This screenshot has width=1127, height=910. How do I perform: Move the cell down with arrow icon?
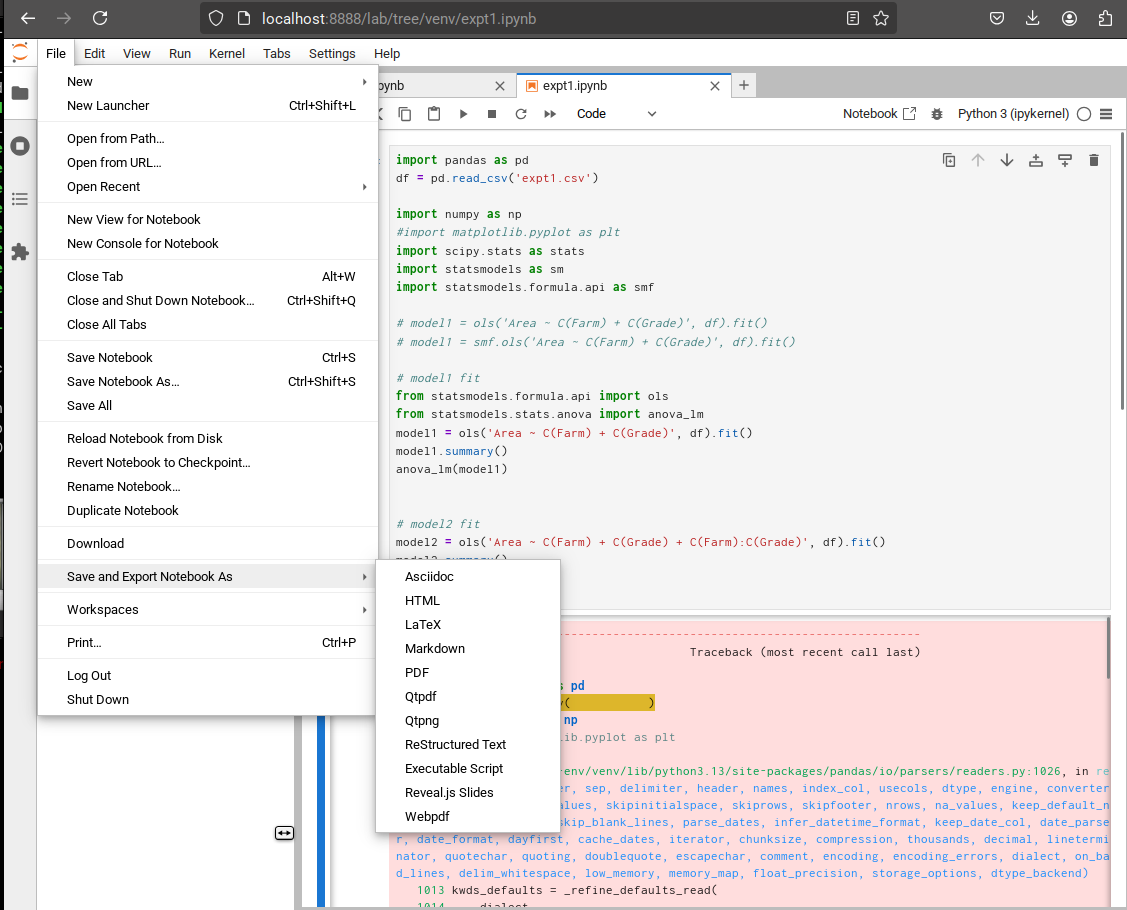pyautogui.click(x=1007, y=160)
